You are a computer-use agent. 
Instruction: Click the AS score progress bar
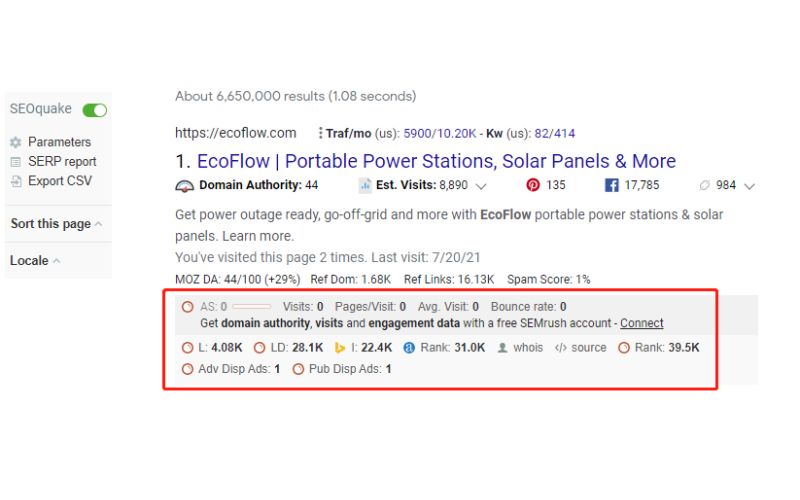pyautogui.click(x=252, y=307)
